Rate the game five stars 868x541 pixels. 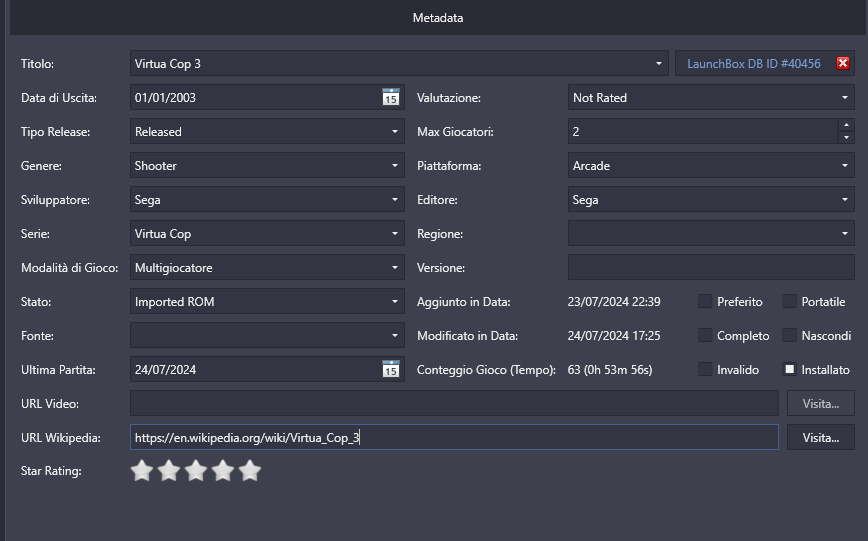pyautogui.click(x=250, y=471)
